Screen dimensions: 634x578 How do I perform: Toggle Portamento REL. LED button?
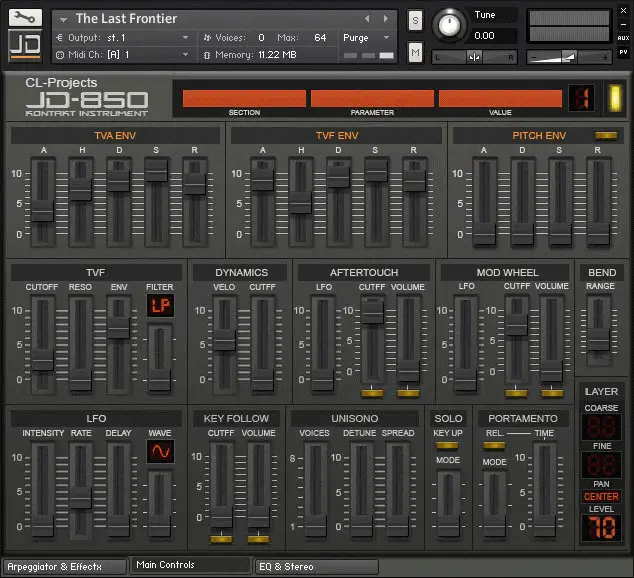(494, 446)
